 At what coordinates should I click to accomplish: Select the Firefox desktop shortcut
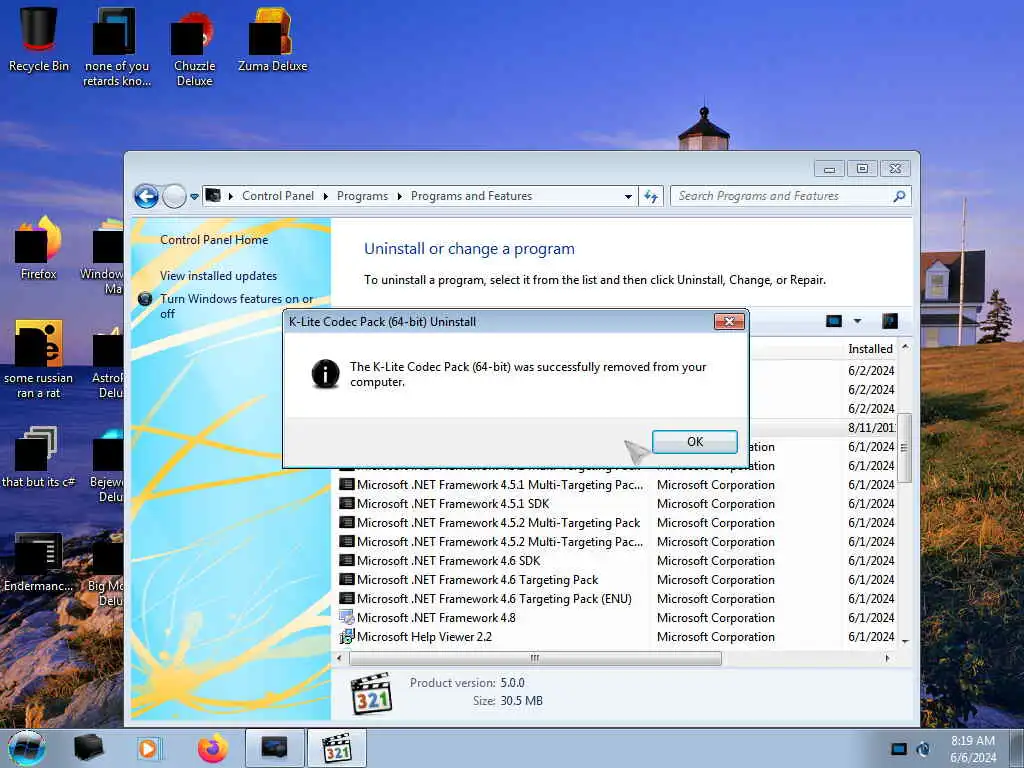39,248
